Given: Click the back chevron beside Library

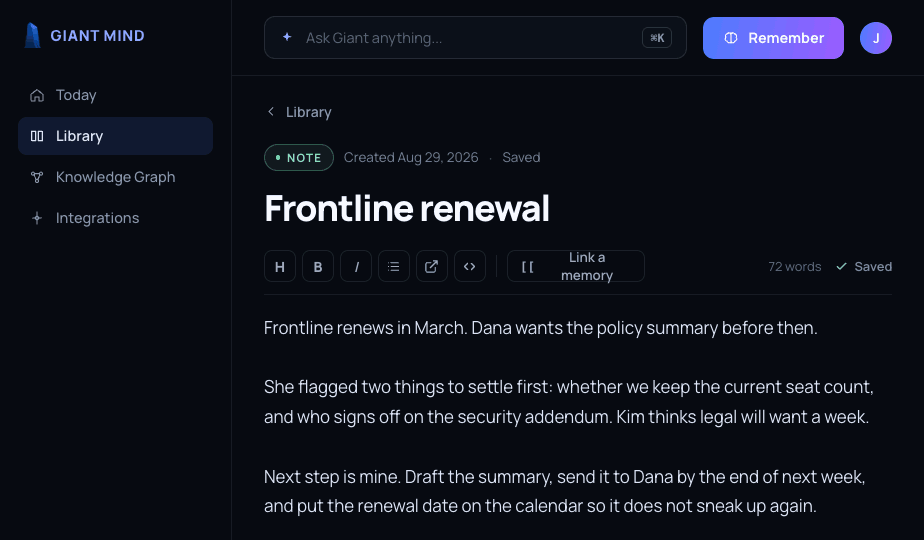Looking at the screenshot, I should click(271, 111).
